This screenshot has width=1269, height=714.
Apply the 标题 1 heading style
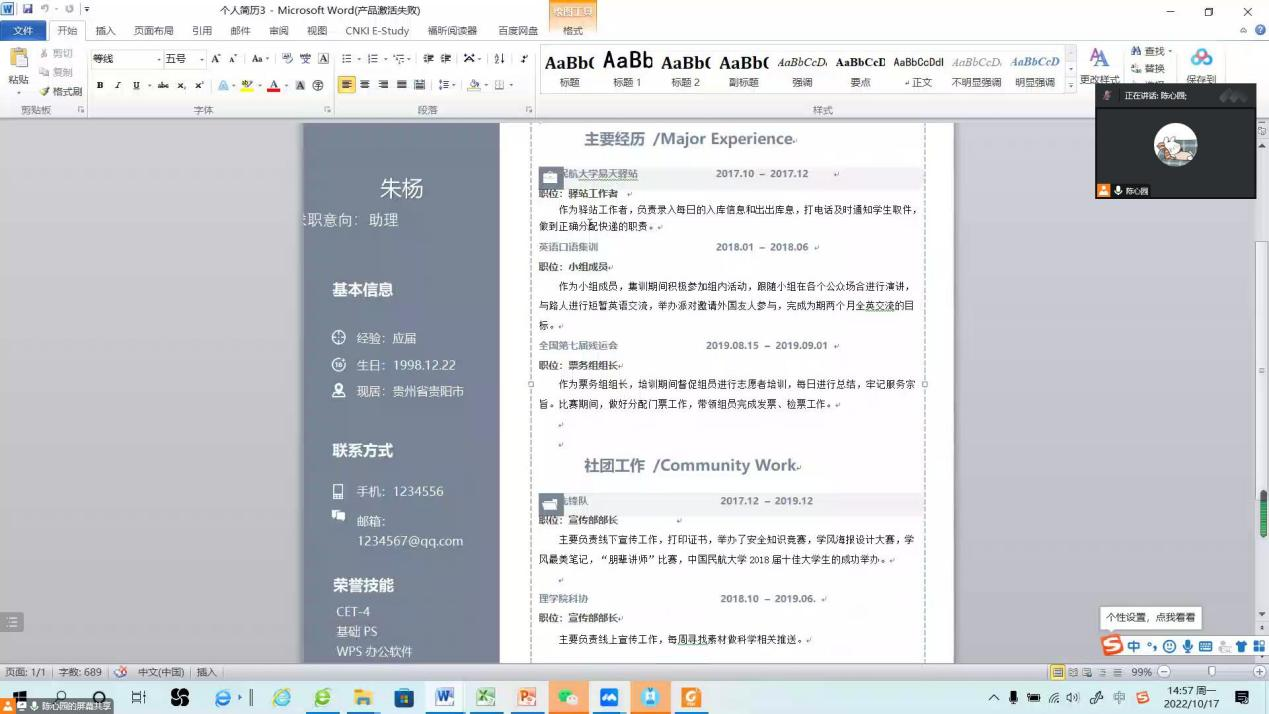pos(627,69)
